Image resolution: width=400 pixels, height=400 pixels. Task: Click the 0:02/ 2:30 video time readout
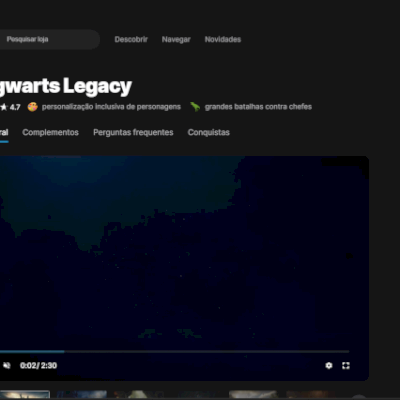pyautogui.click(x=38, y=366)
